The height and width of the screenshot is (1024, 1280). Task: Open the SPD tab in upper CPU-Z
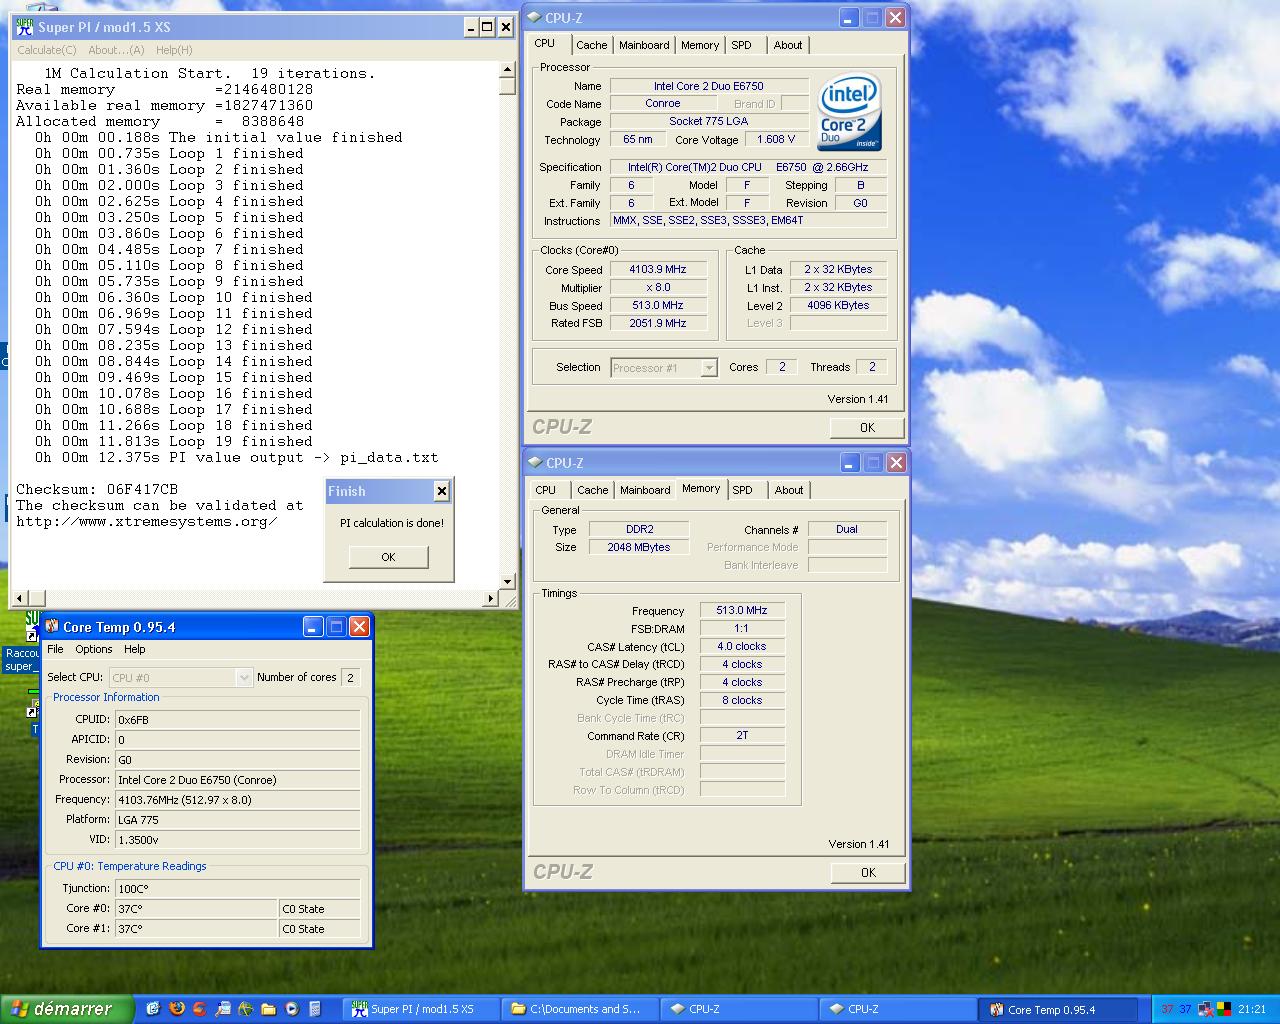click(x=741, y=45)
